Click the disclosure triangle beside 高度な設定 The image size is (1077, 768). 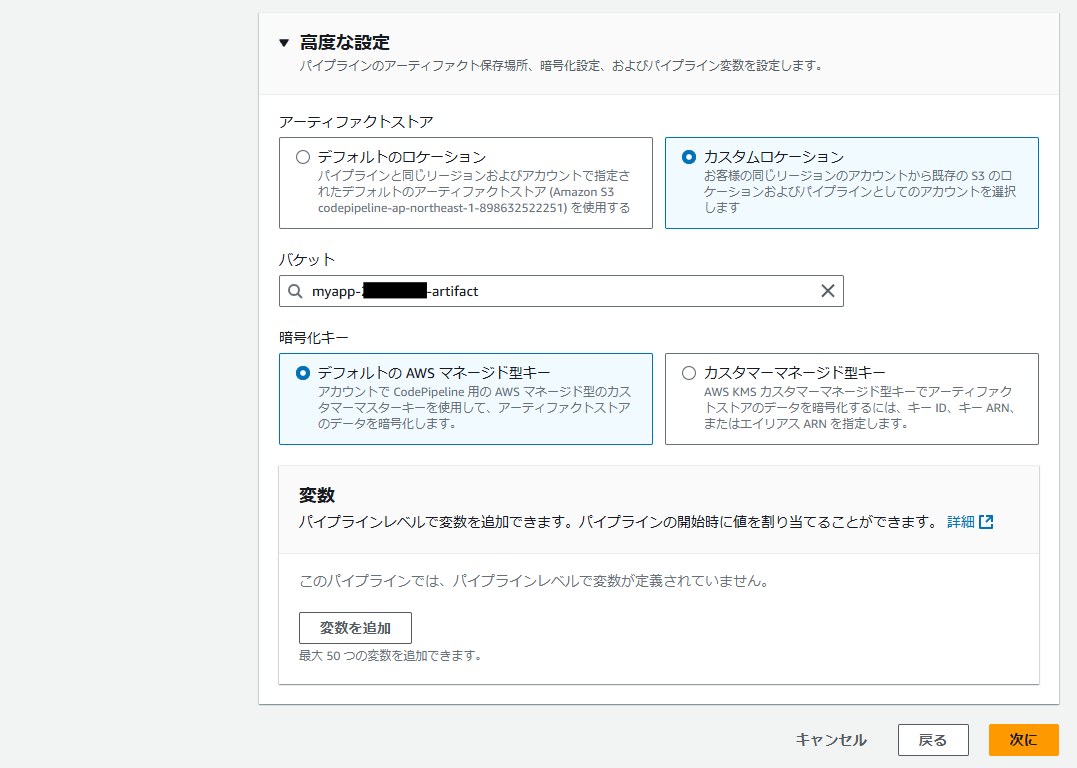(283, 42)
